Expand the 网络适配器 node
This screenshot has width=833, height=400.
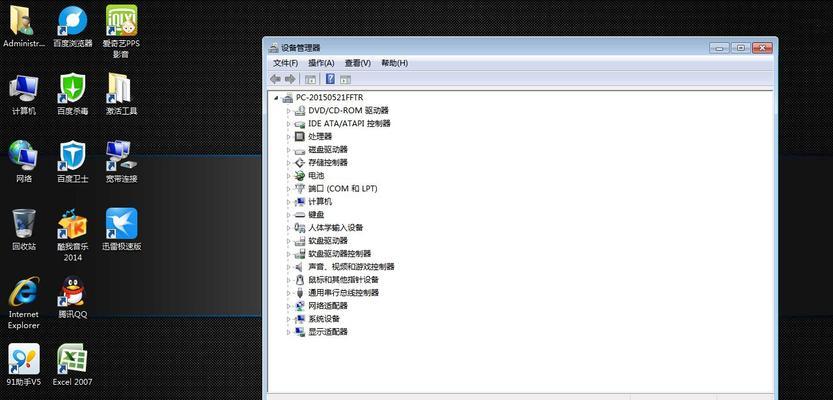click(x=288, y=306)
